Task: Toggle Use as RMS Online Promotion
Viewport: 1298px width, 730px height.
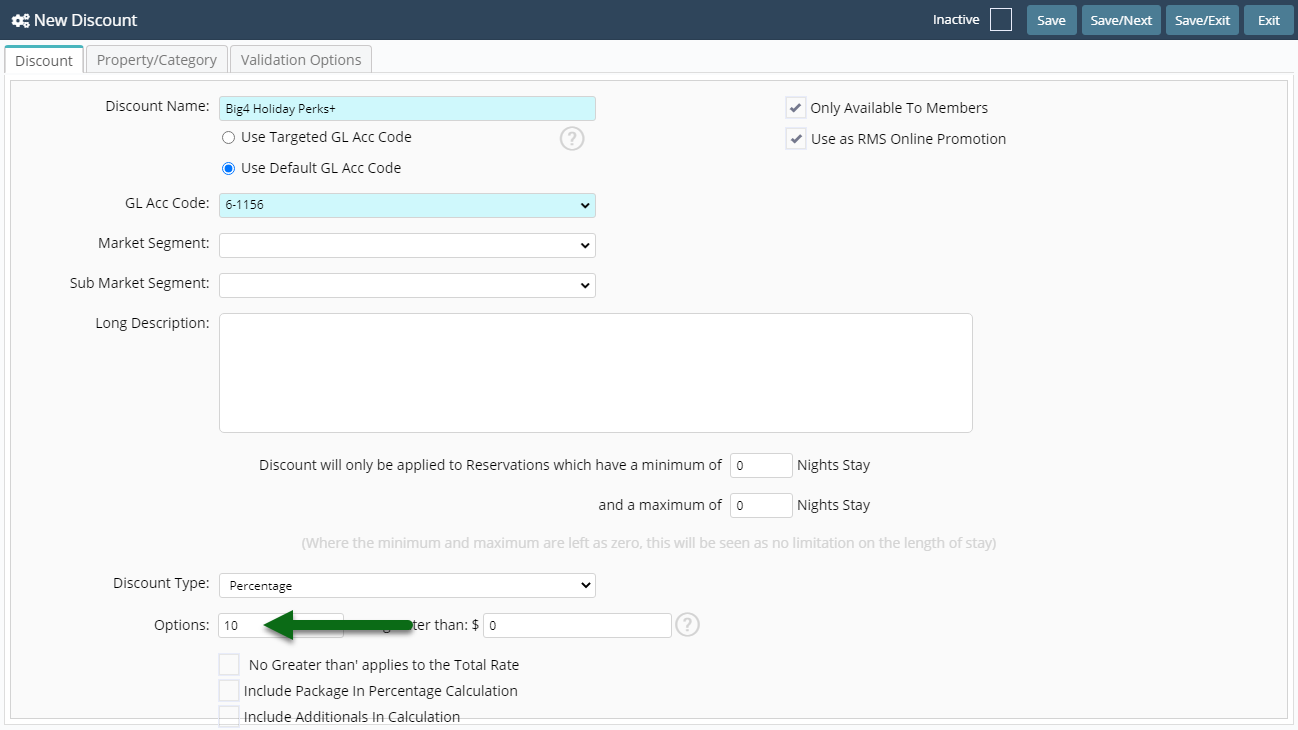Action: click(x=796, y=139)
